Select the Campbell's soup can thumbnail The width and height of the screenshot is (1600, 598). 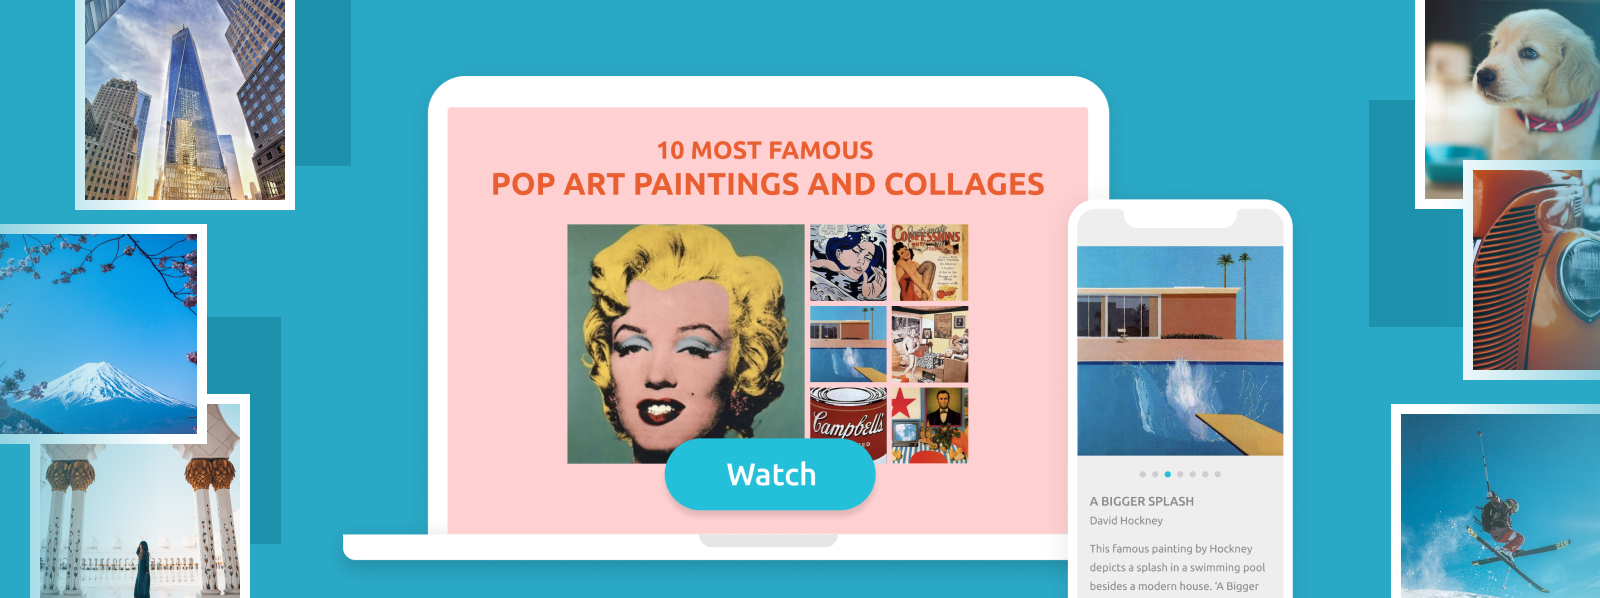[x=848, y=425]
